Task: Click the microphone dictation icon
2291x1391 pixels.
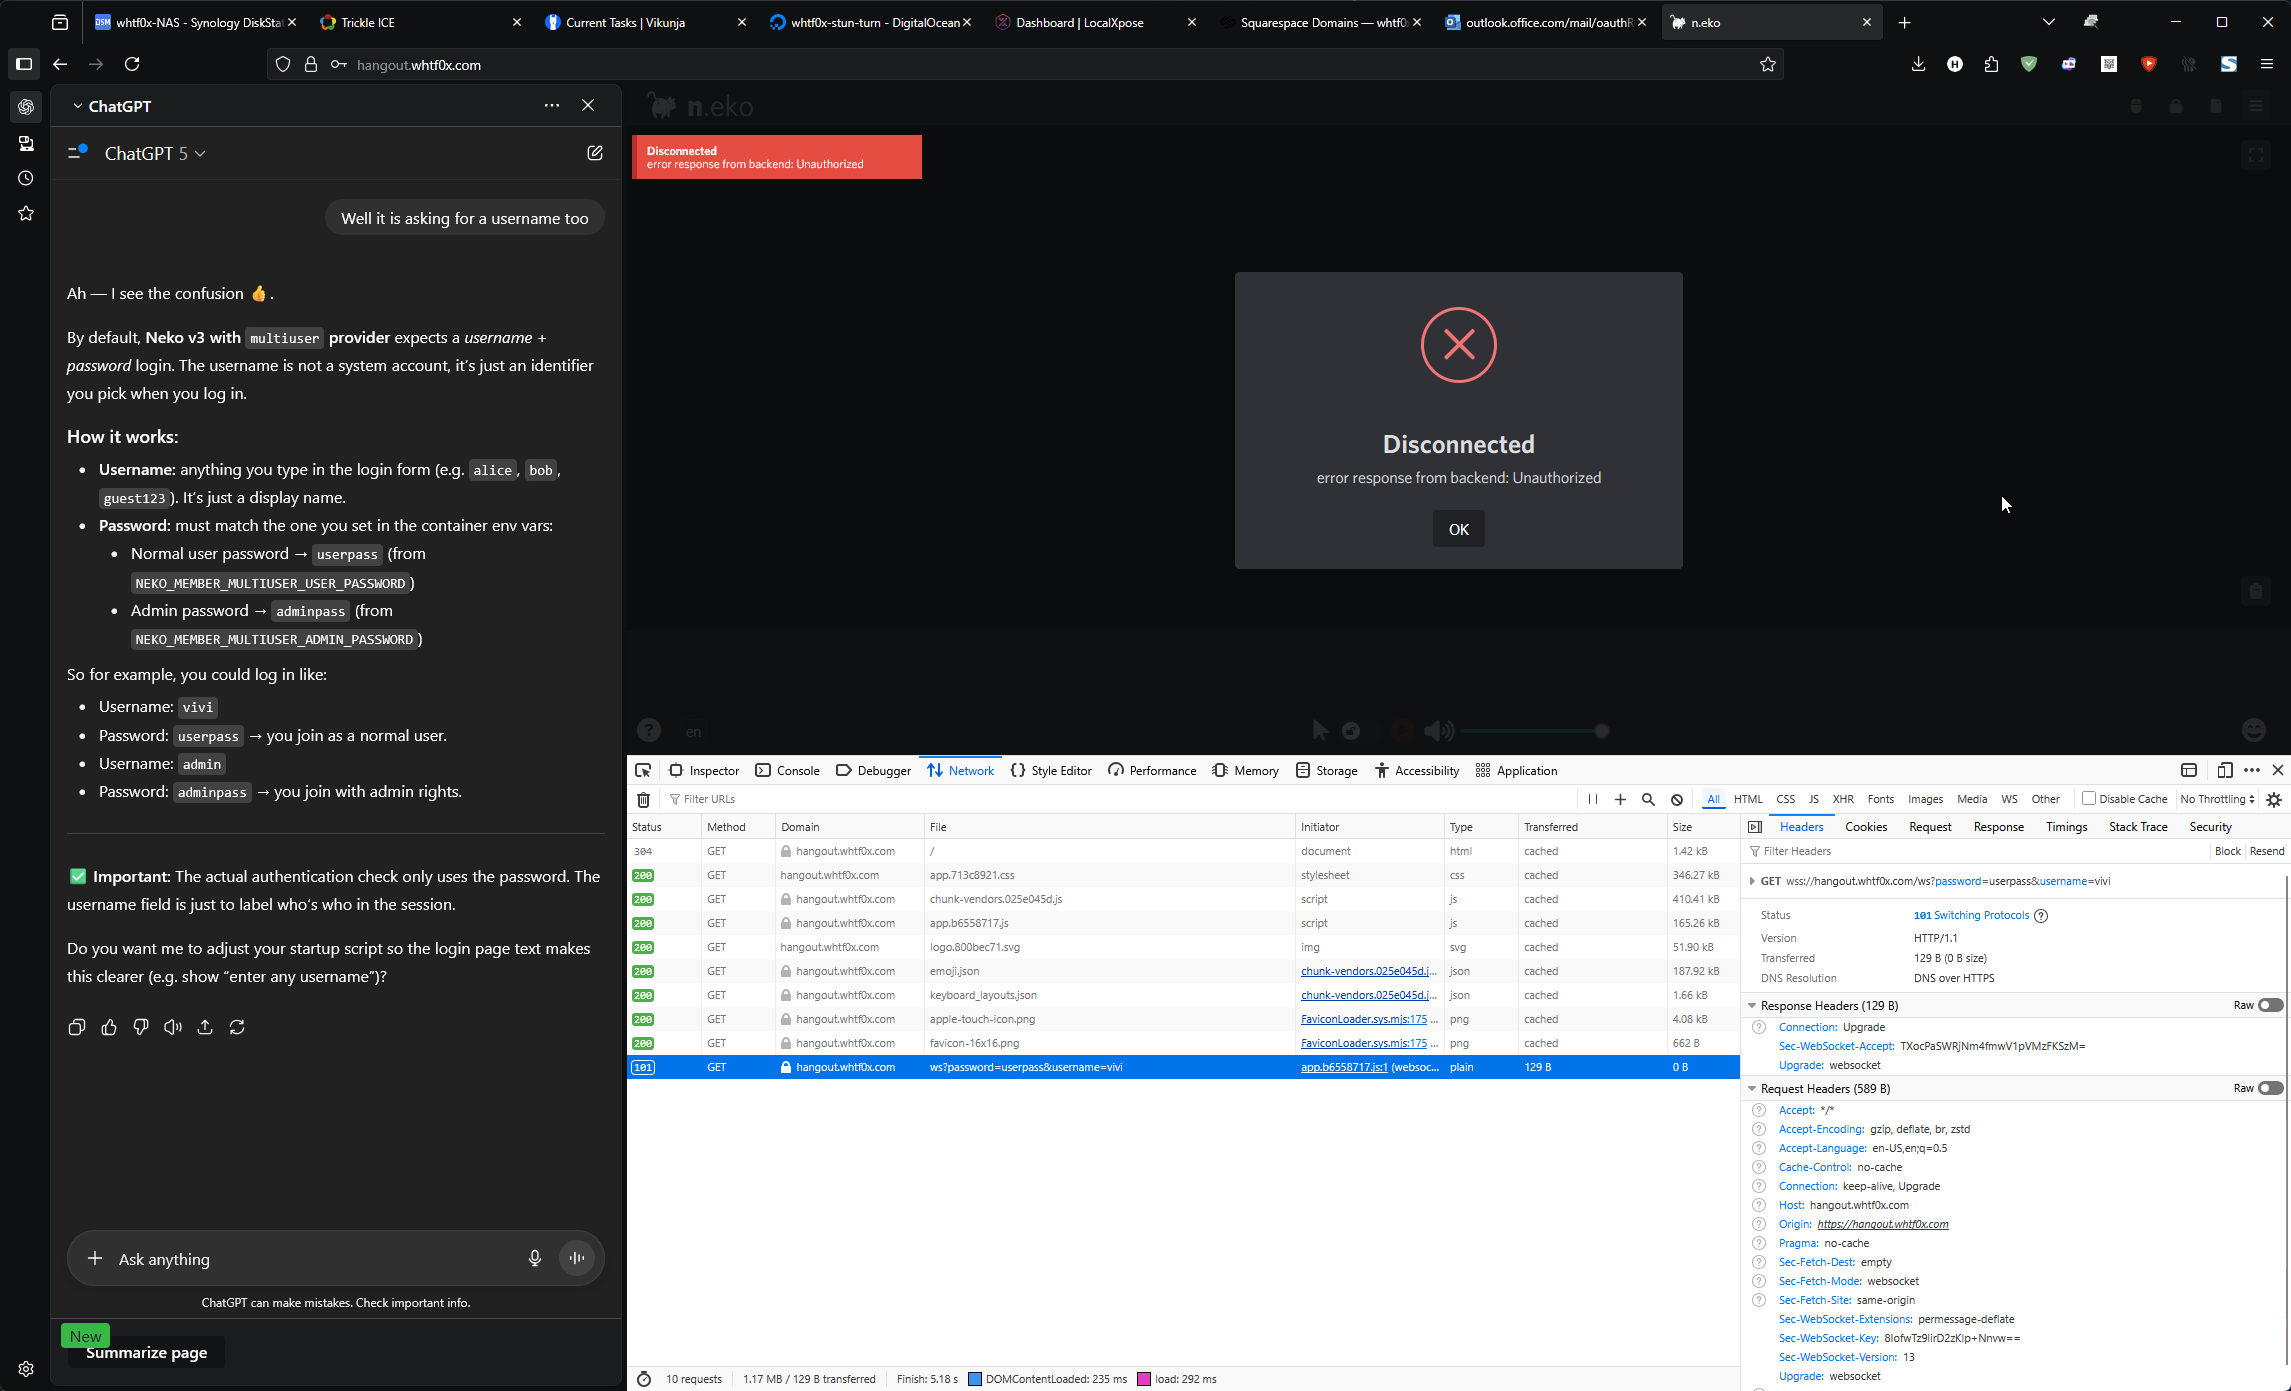Action: 535,1258
